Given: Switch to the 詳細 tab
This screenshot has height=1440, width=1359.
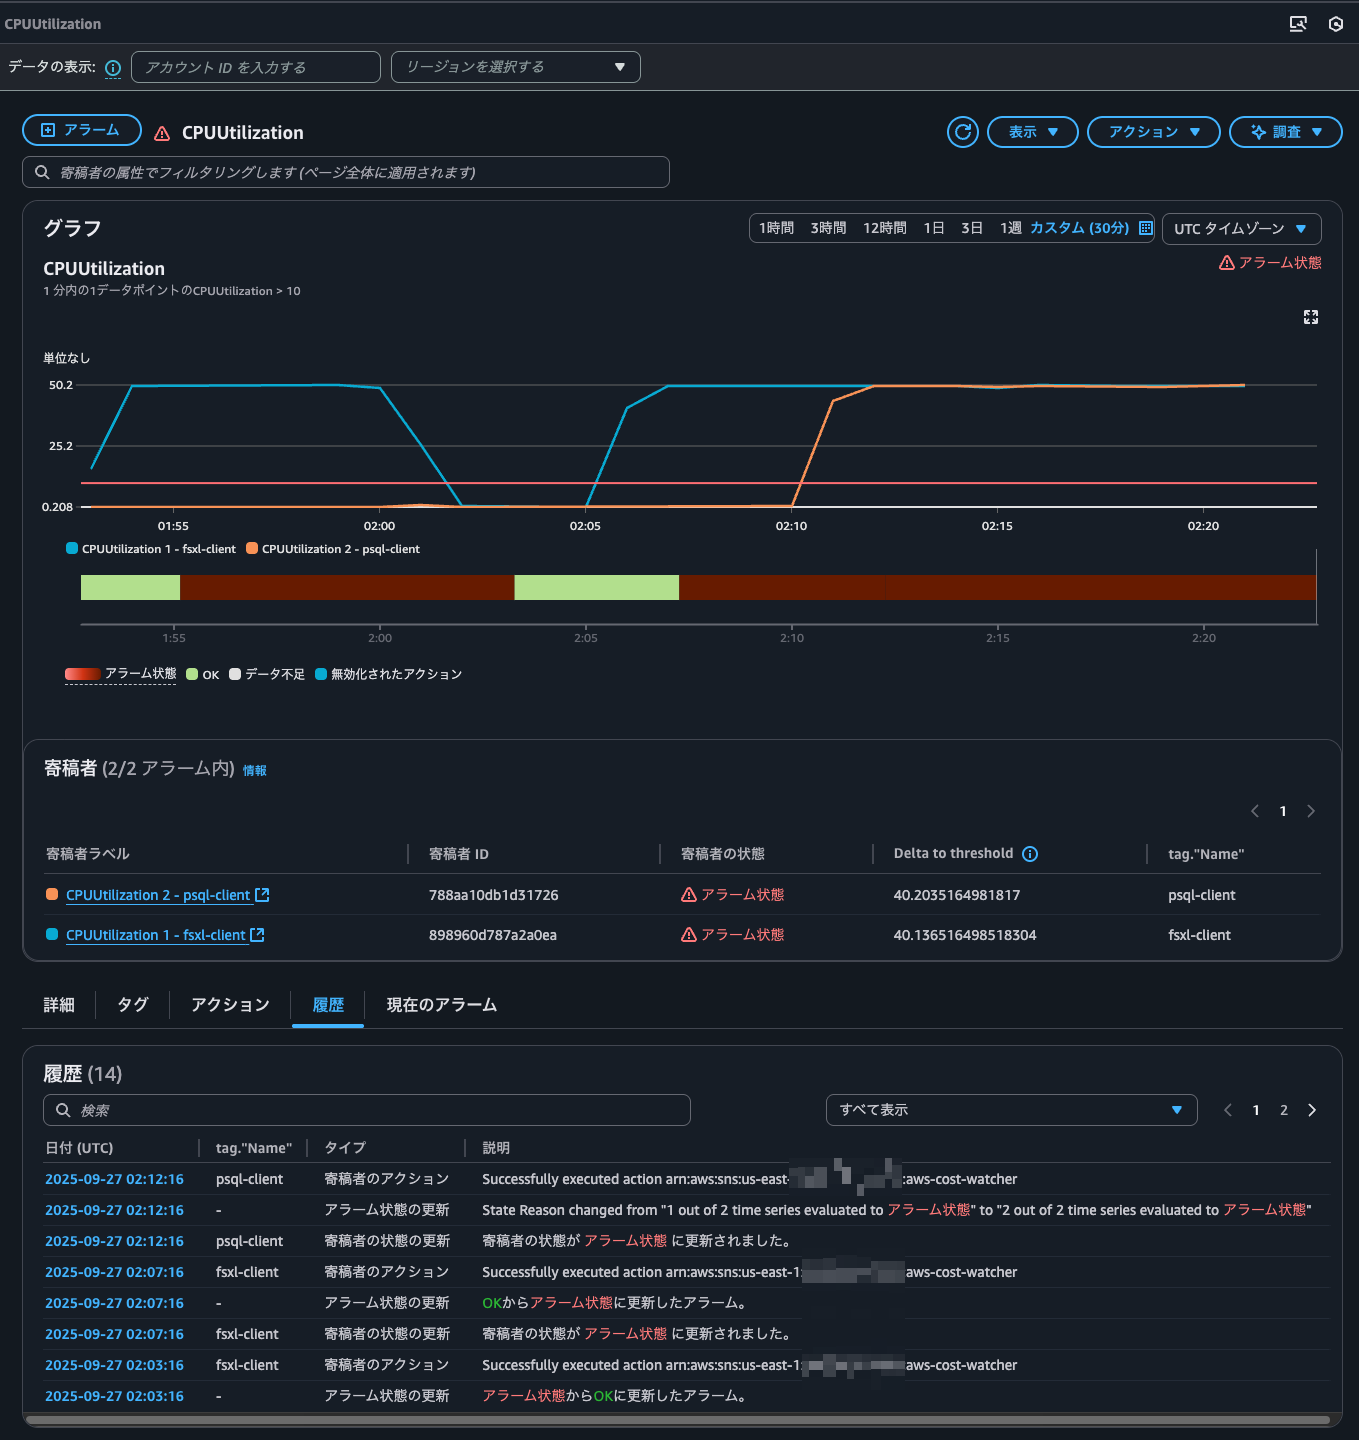Looking at the screenshot, I should click(59, 1005).
